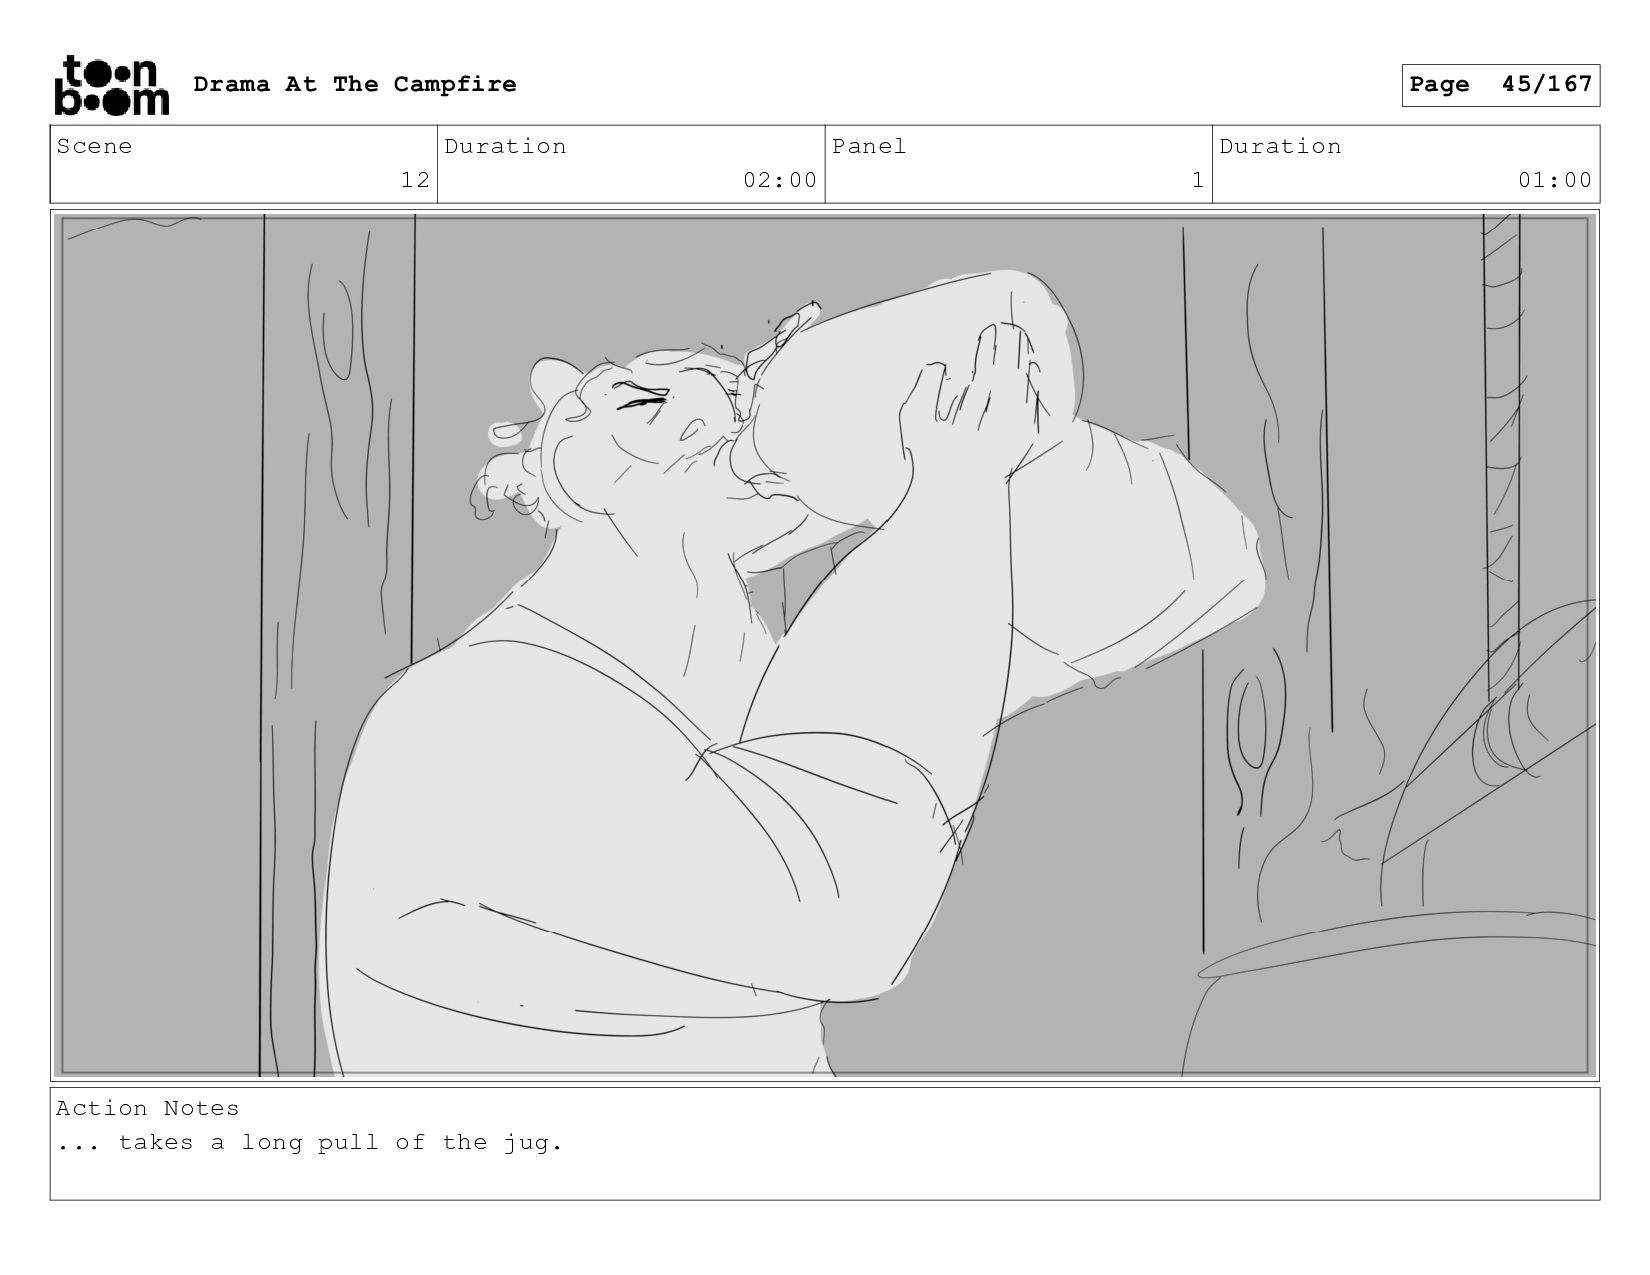Click the panel Duration label header

point(1280,146)
